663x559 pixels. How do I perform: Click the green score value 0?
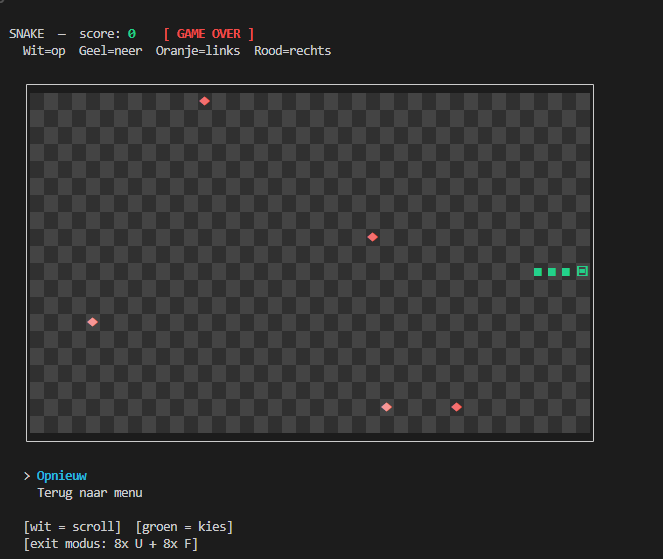[x=132, y=34]
